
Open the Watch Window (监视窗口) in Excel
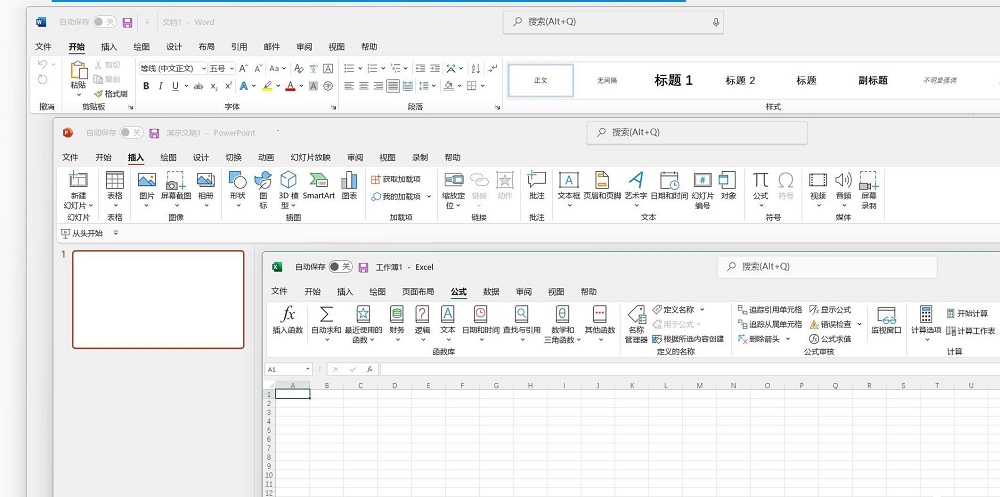click(x=885, y=320)
